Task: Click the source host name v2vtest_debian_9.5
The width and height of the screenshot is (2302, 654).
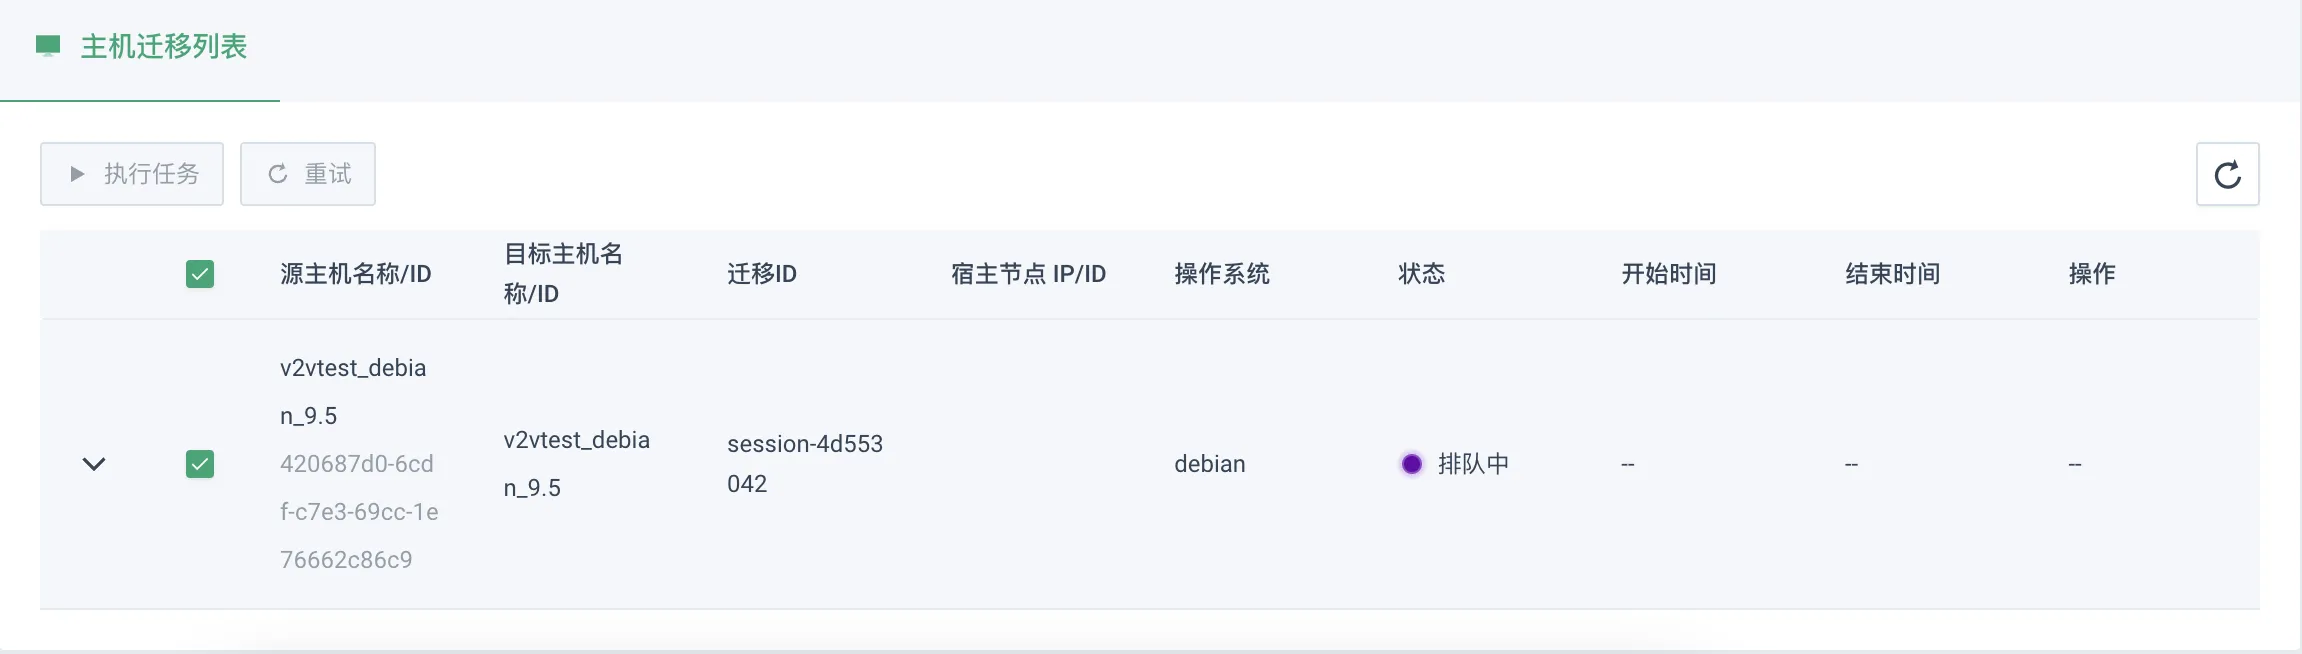Action: point(353,392)
